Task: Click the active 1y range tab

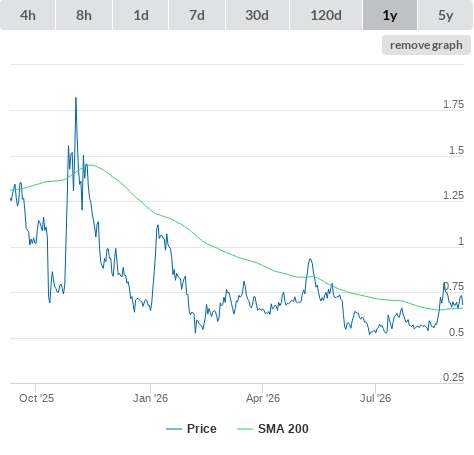Action: [390, 15]
